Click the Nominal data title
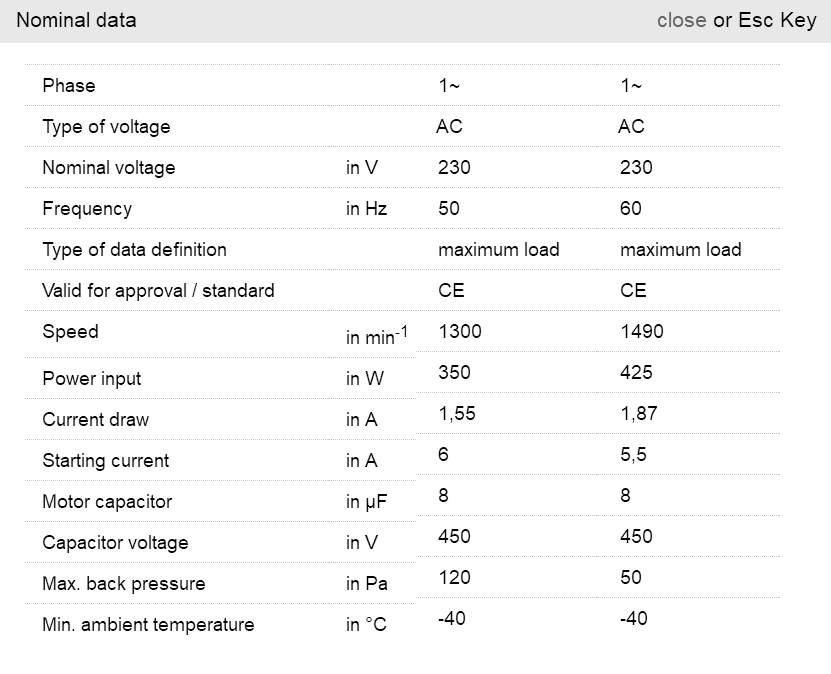Viewport: 831px width, 674px height. pos(76,20)
